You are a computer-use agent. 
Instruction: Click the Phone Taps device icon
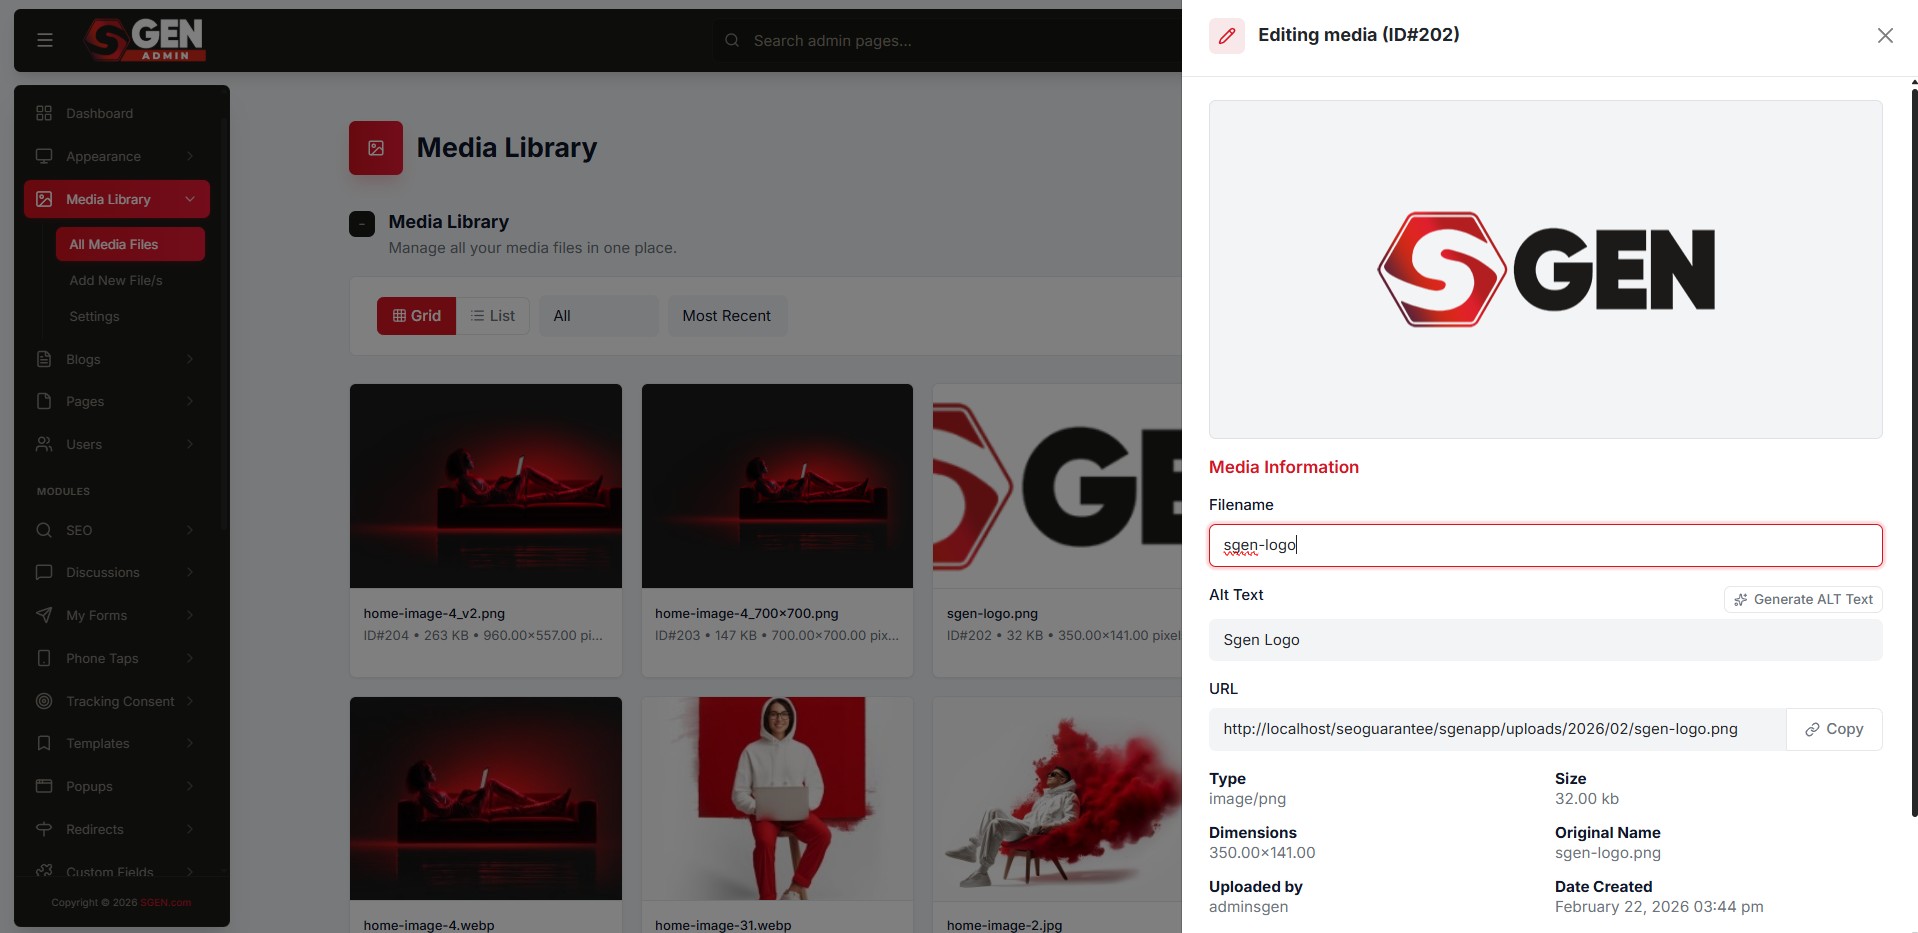44,658
